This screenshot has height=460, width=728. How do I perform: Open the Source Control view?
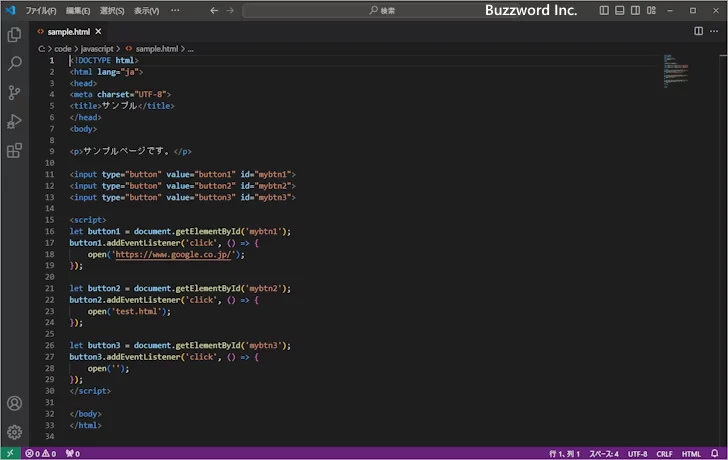coord(14,92)
